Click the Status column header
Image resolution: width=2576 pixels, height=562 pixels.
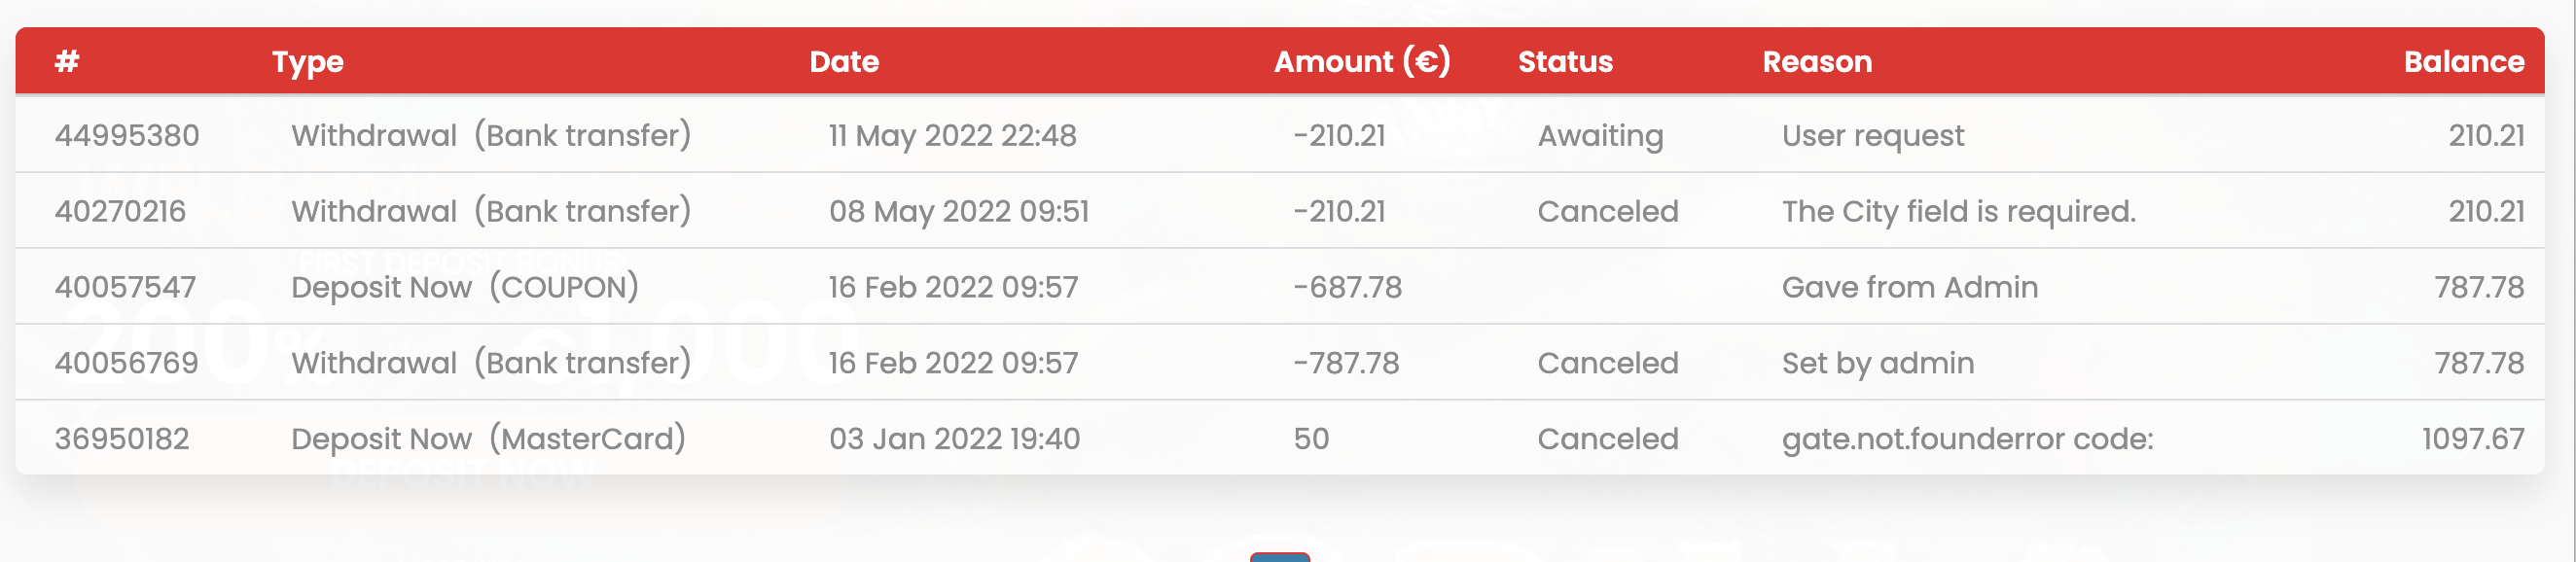1565,62
